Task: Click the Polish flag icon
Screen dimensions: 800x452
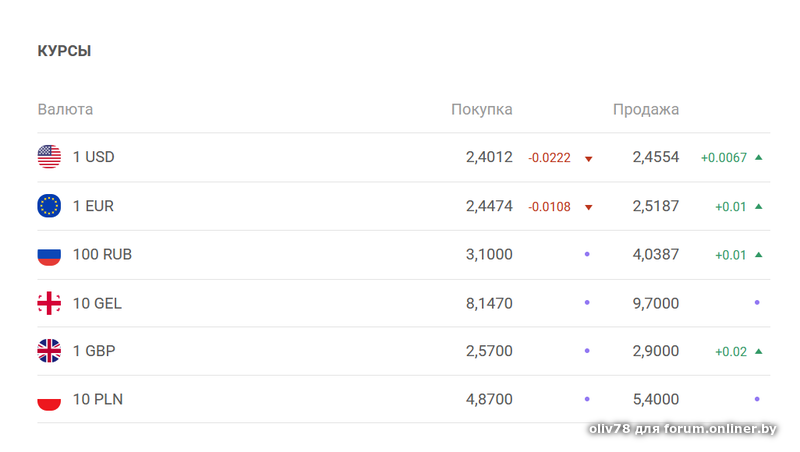Action: [49, 400]
